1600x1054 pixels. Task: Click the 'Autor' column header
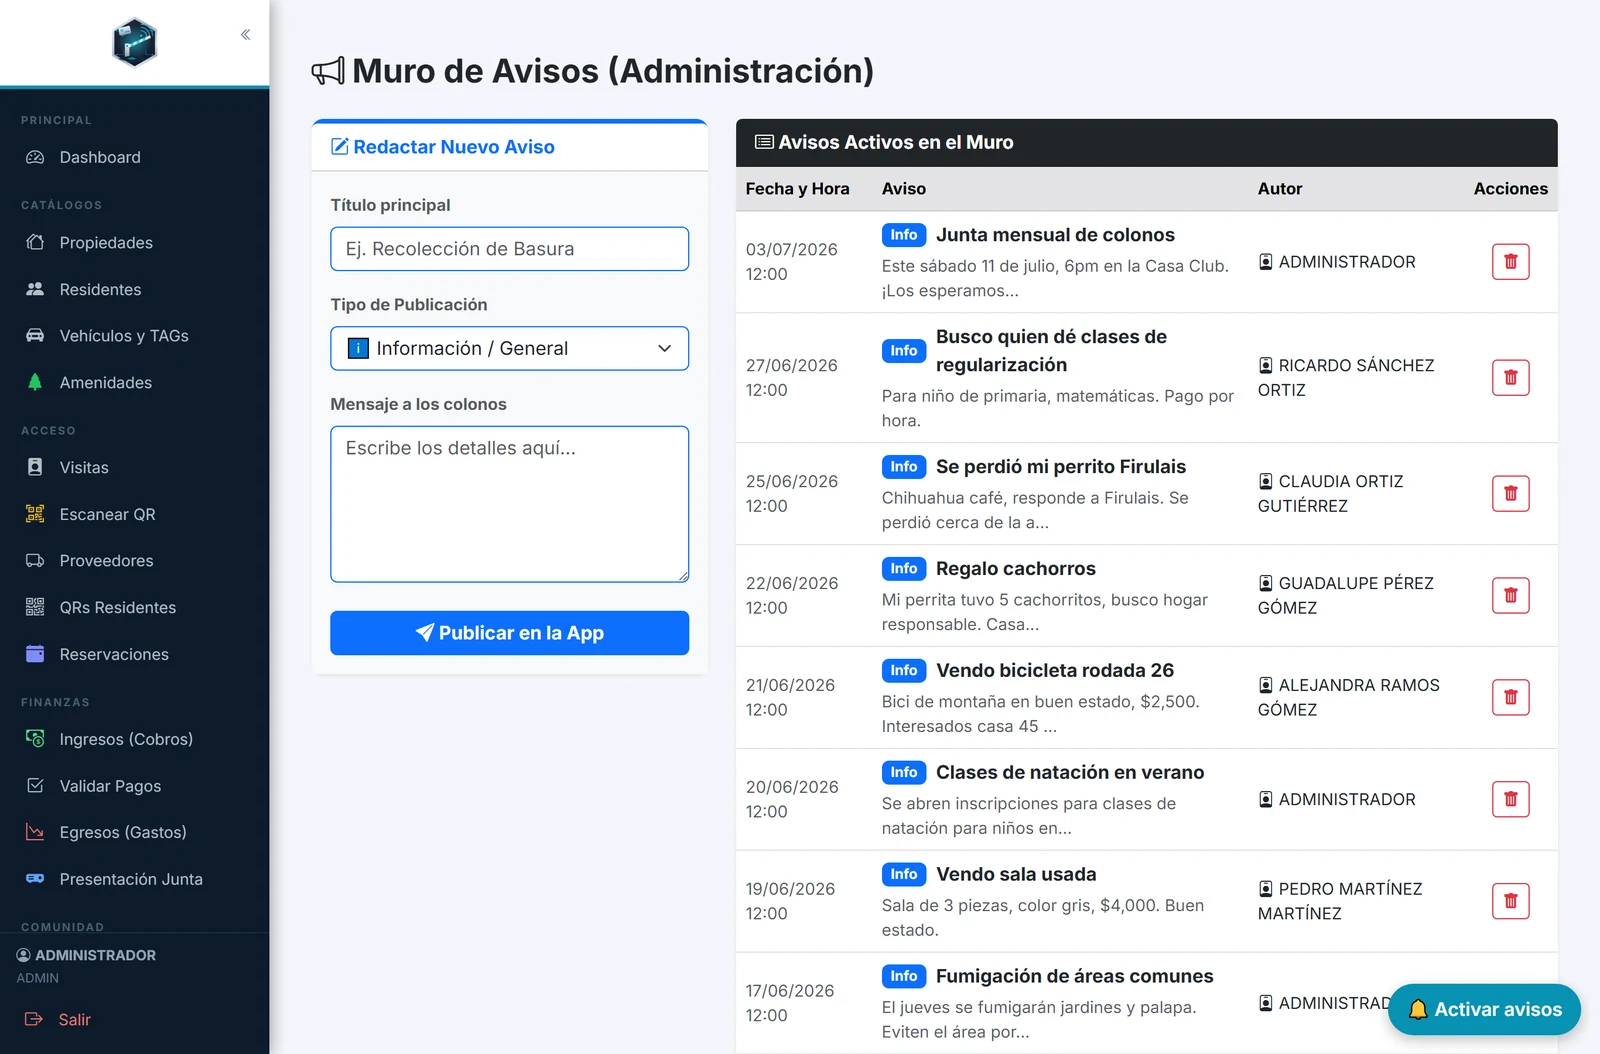pos(1279,189)
